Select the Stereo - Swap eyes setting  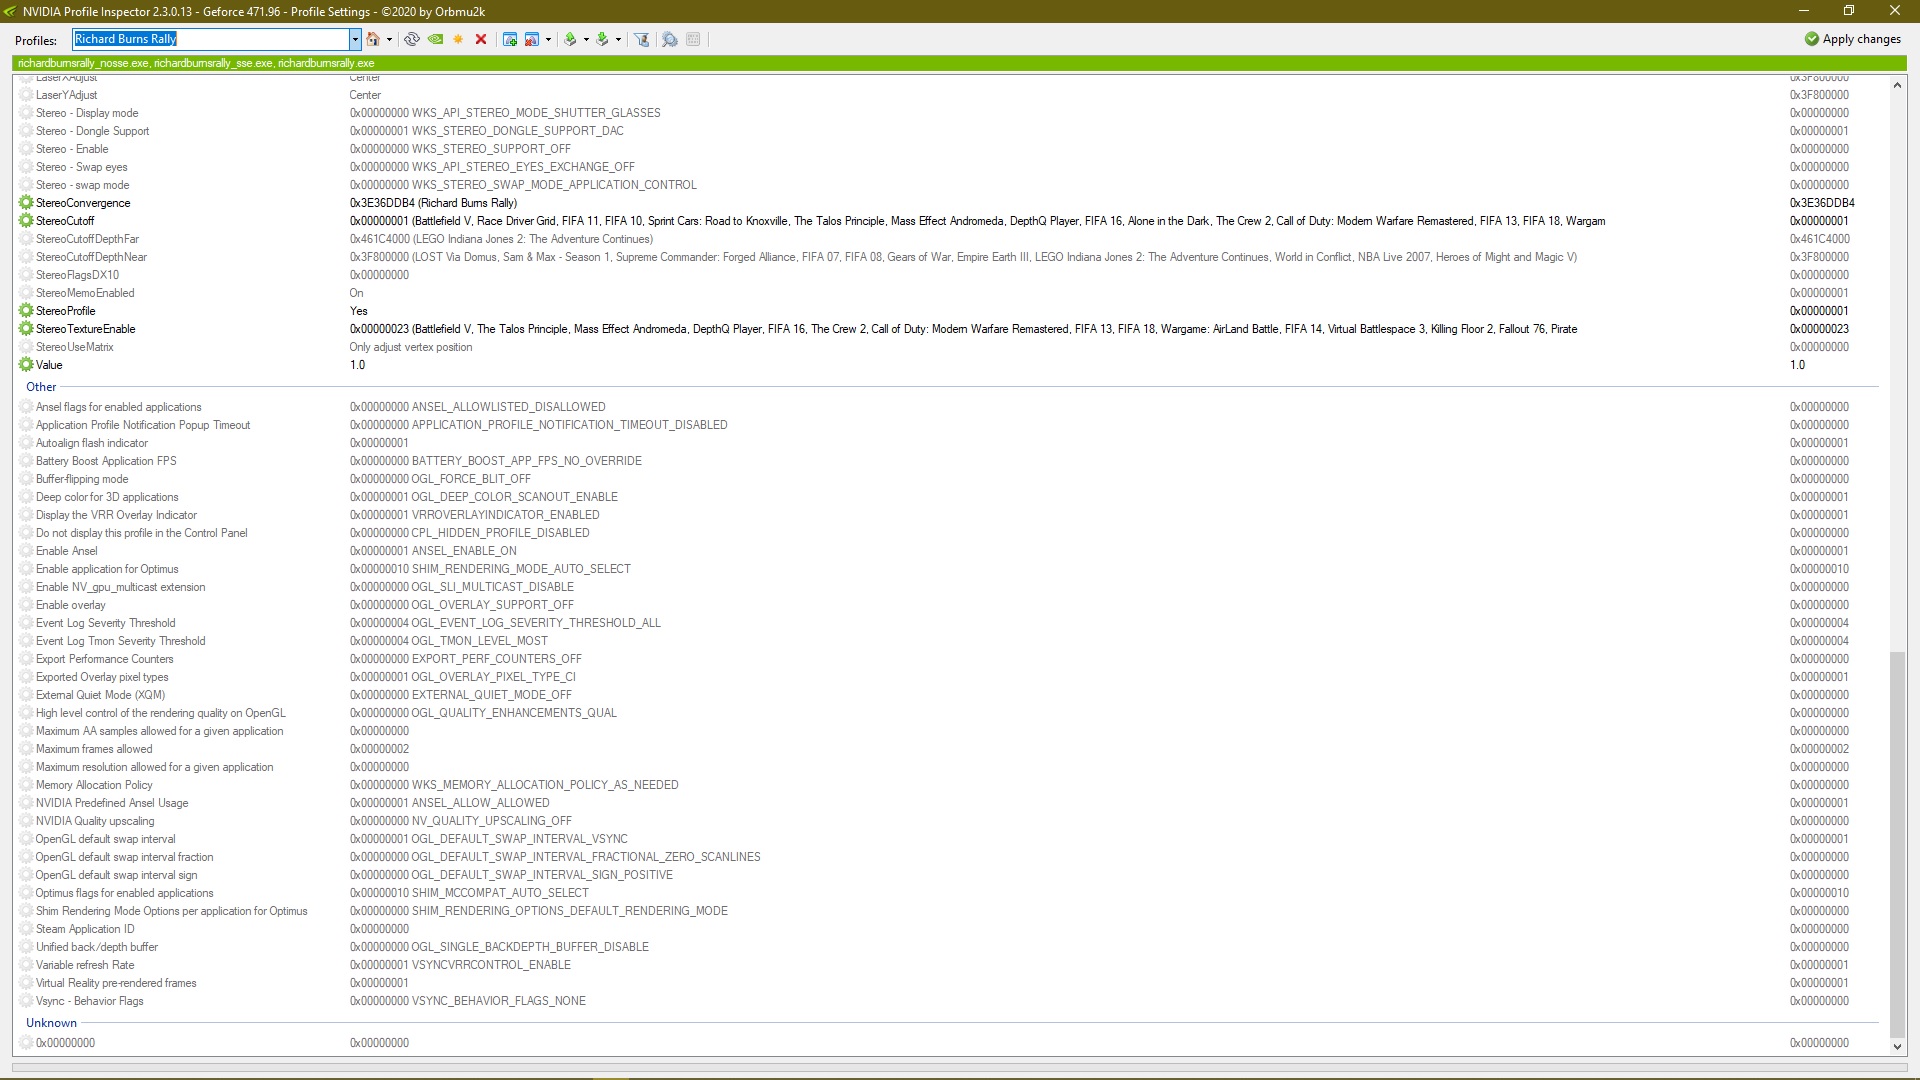tap(81, 167)
